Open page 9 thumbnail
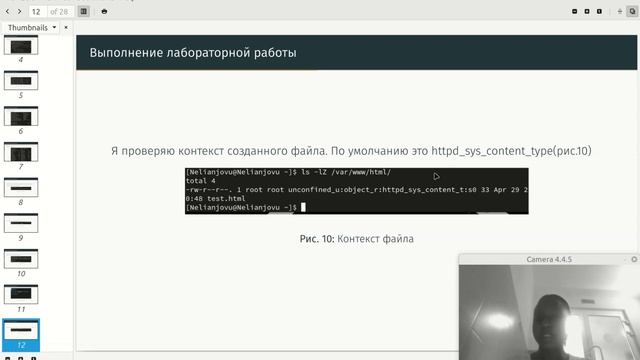640x360 pixels. pyautogui.click(x=21, y=223)
